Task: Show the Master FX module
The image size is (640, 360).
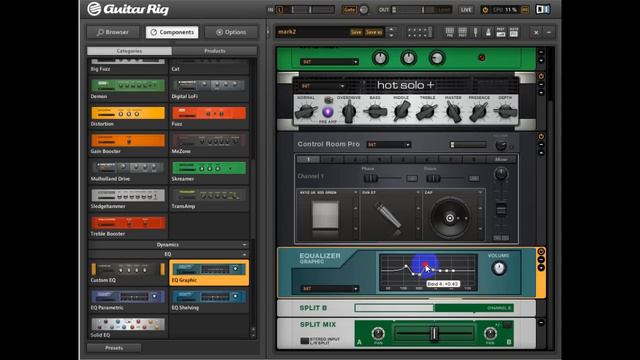Action: (x=514, y=32)
